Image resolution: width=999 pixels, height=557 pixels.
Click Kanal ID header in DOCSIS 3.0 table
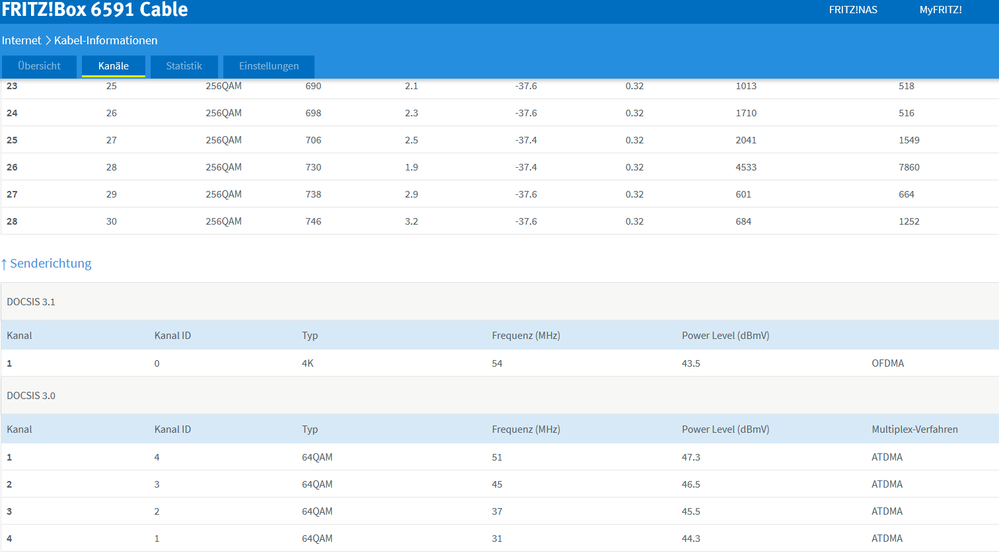point(172,430)
